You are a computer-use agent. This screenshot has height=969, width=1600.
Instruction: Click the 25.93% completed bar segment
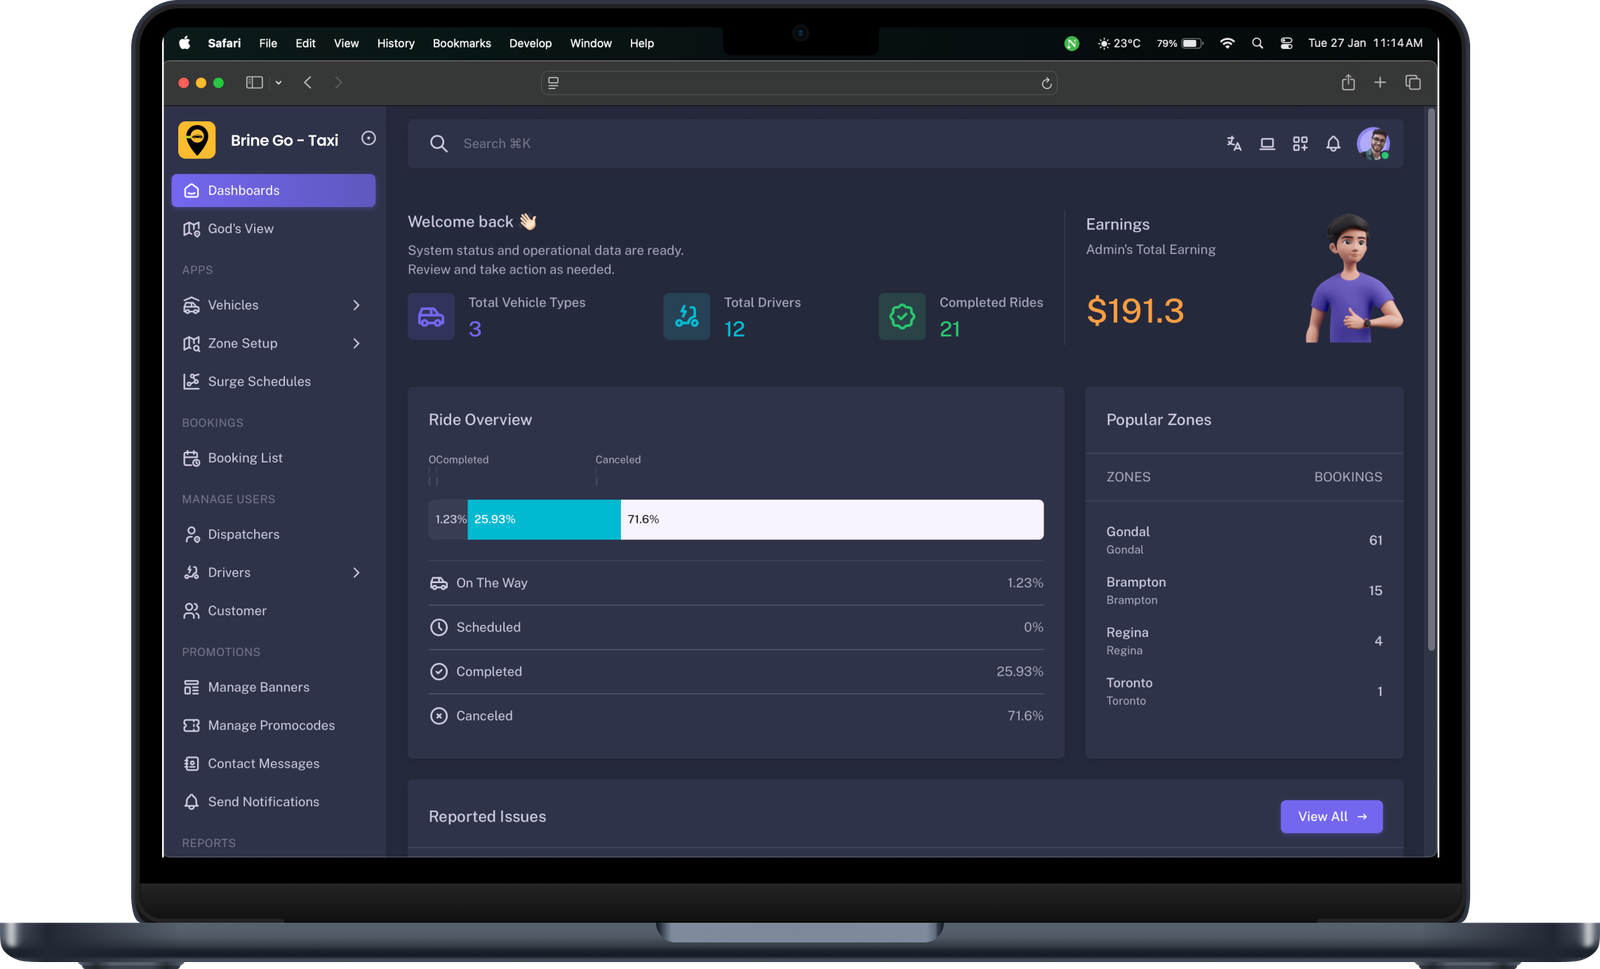pyautogui.click(x=544, y=520)
